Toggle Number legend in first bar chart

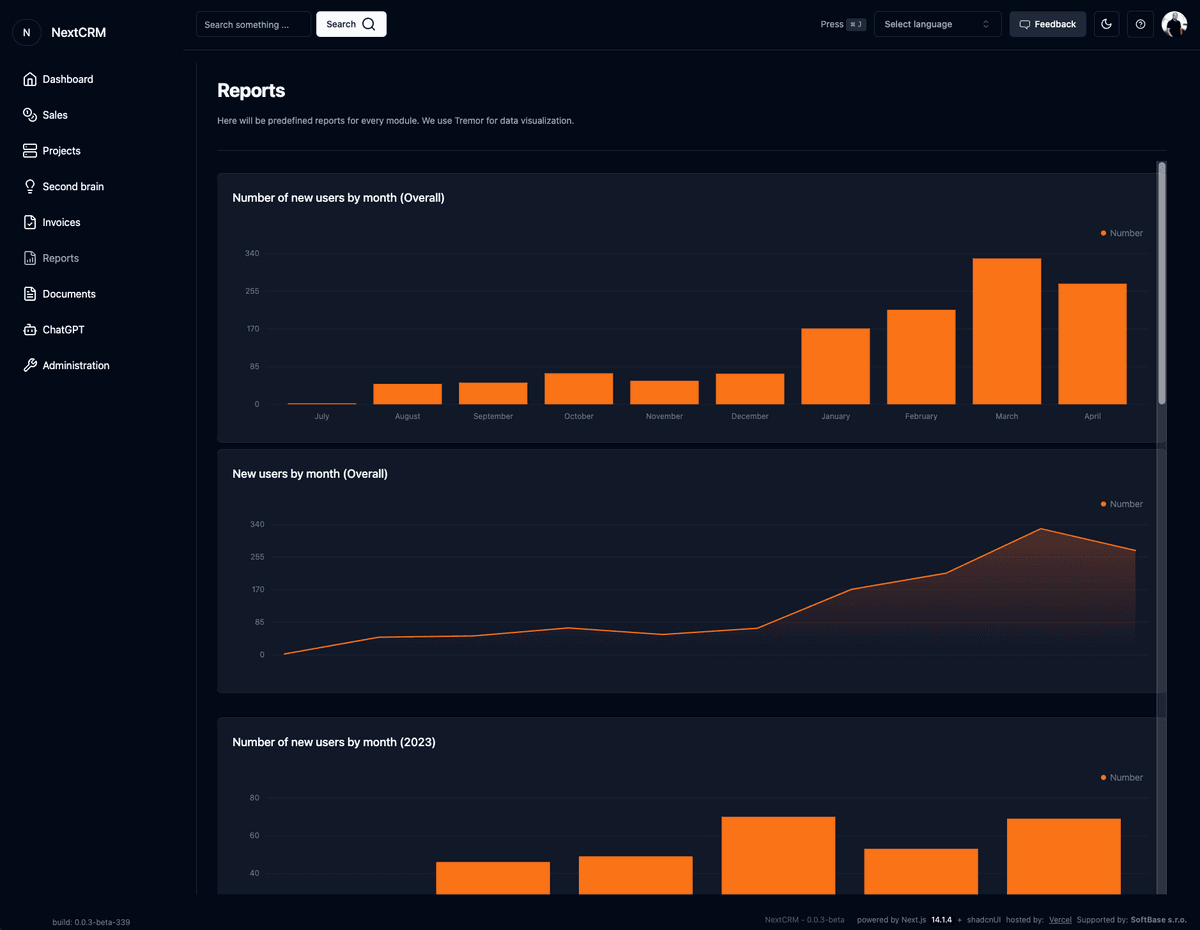point(1121,233)
